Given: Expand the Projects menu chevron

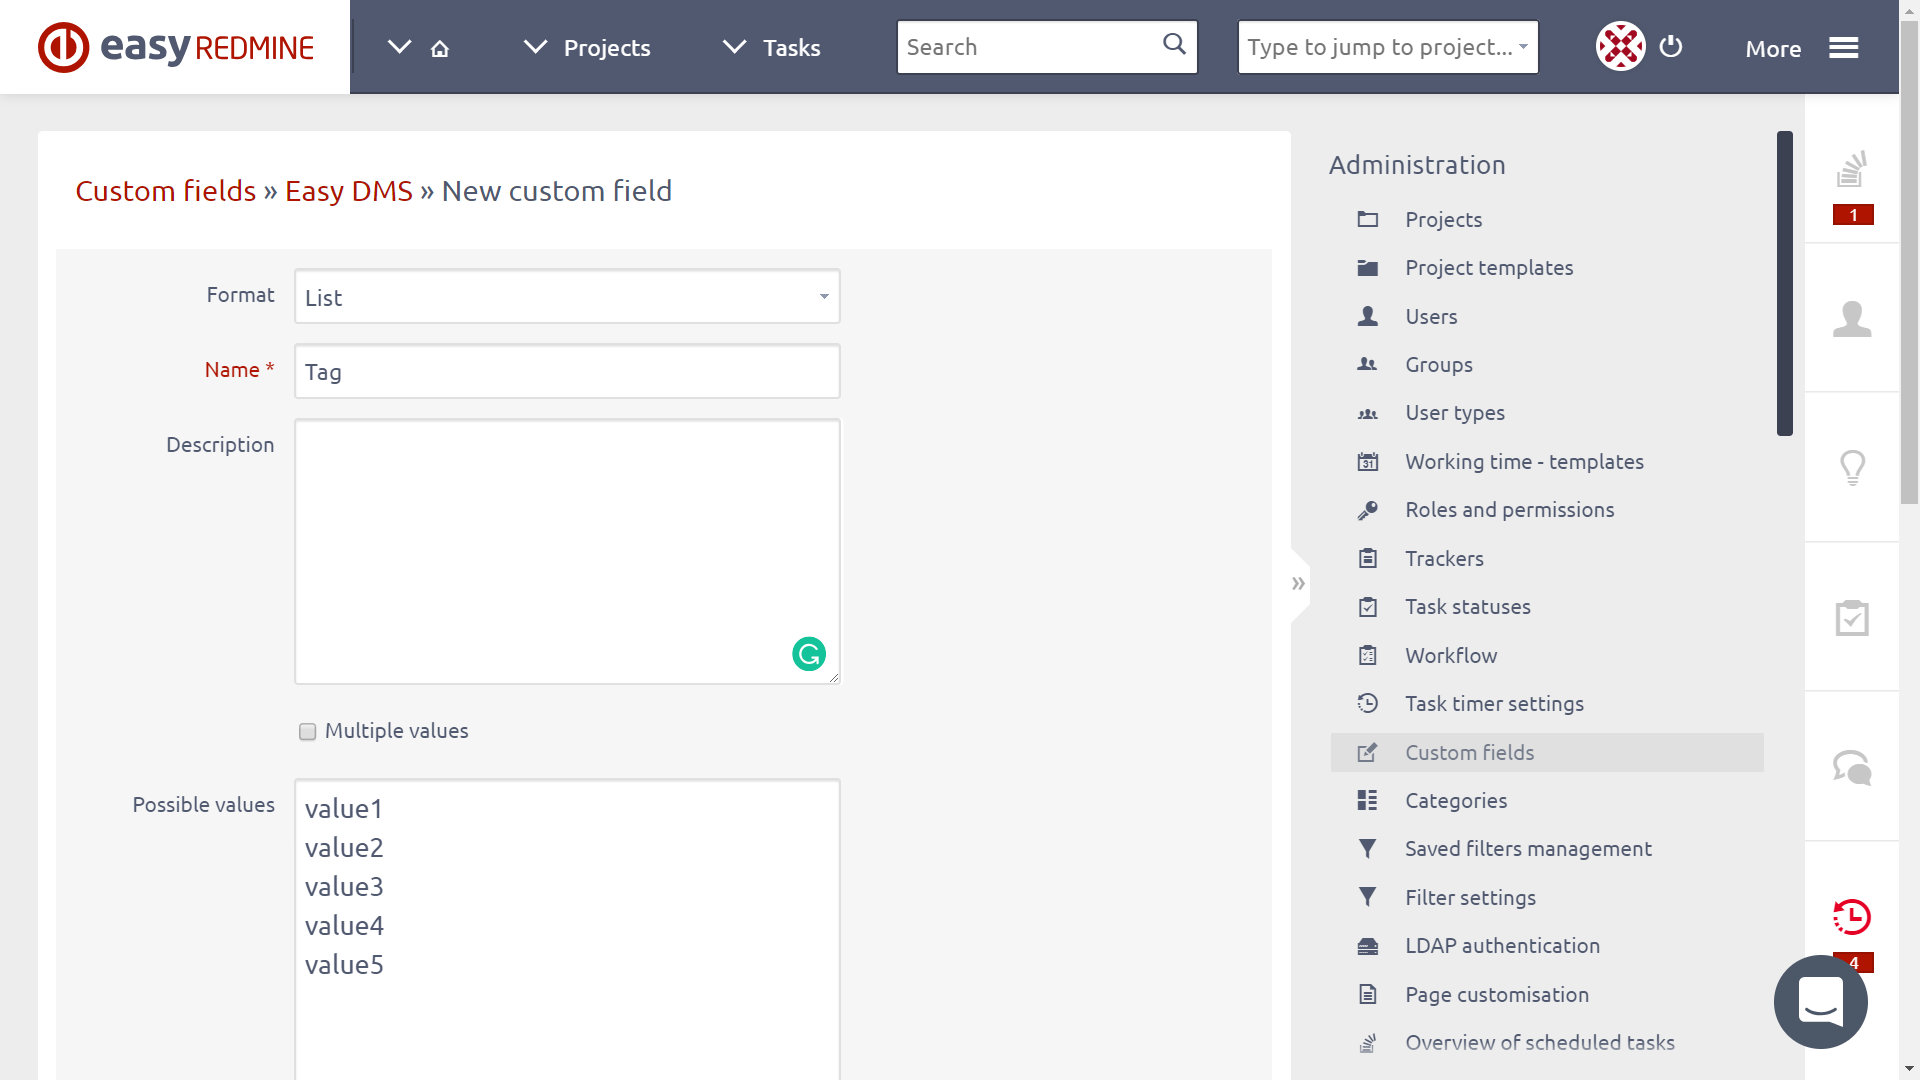Looking at the screenshot, I should point(536,47).
